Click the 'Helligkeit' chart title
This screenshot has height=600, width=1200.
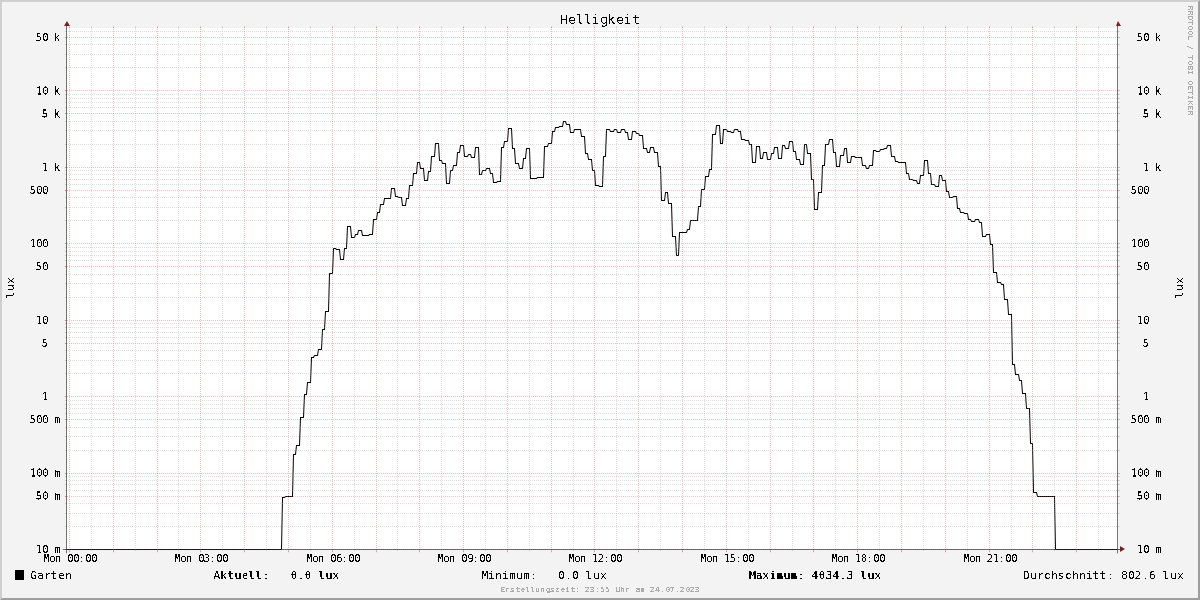coord(600,19)
